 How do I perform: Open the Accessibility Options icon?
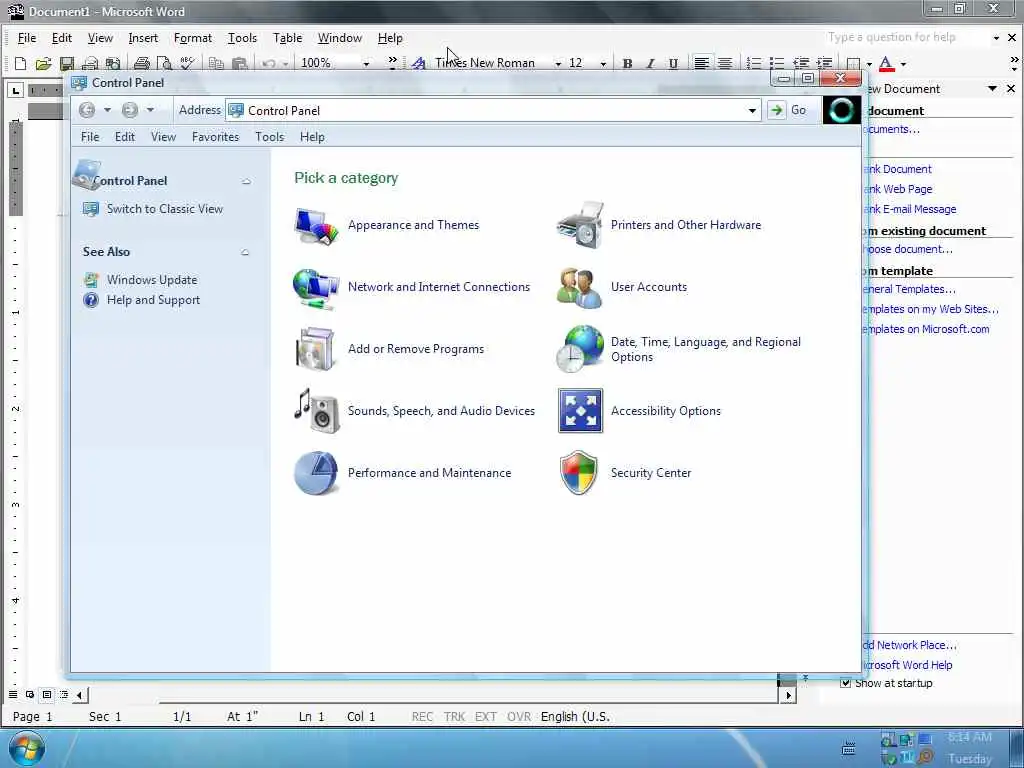(x=581, y=411)
